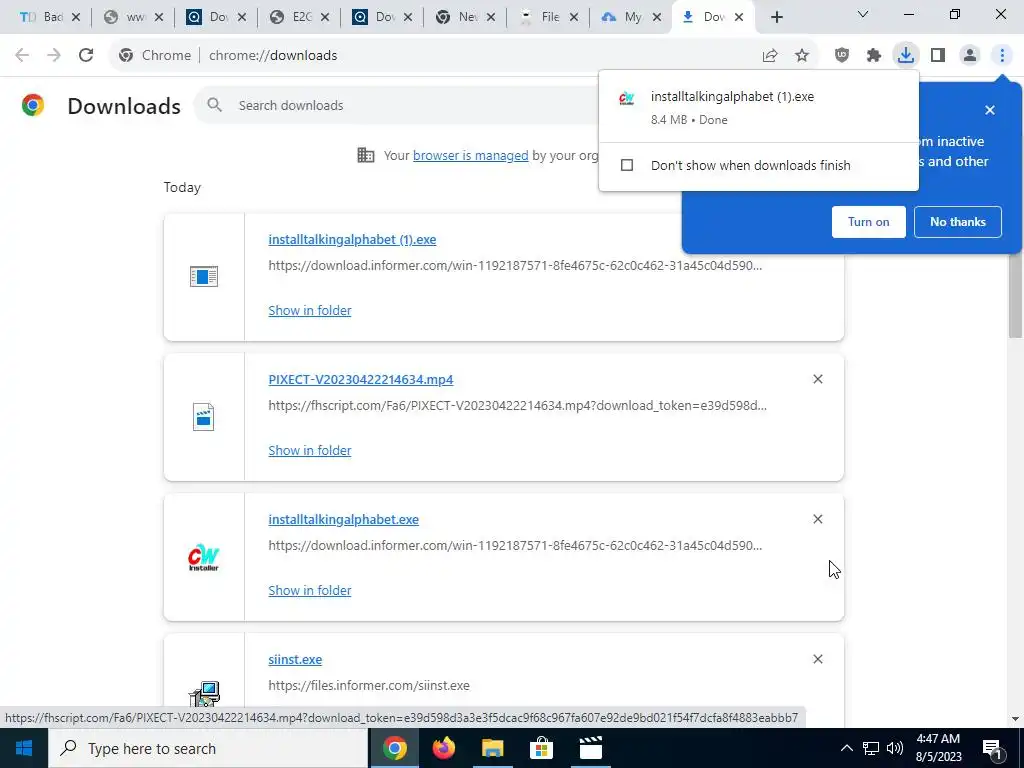
Task: Show PIXECT mp4 in folder
Action: (x=310, y=451)
